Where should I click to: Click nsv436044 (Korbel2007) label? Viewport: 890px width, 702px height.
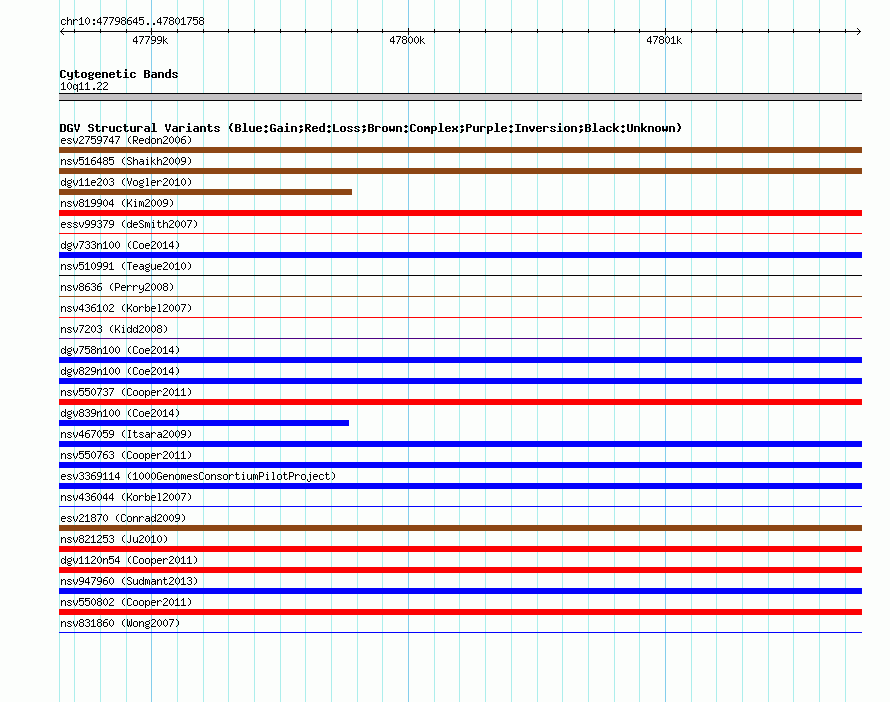[126, 497]
